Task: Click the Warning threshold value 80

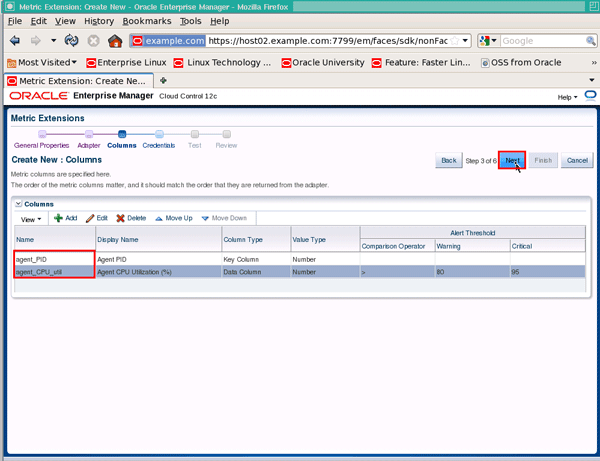Action: click(440, 272)
